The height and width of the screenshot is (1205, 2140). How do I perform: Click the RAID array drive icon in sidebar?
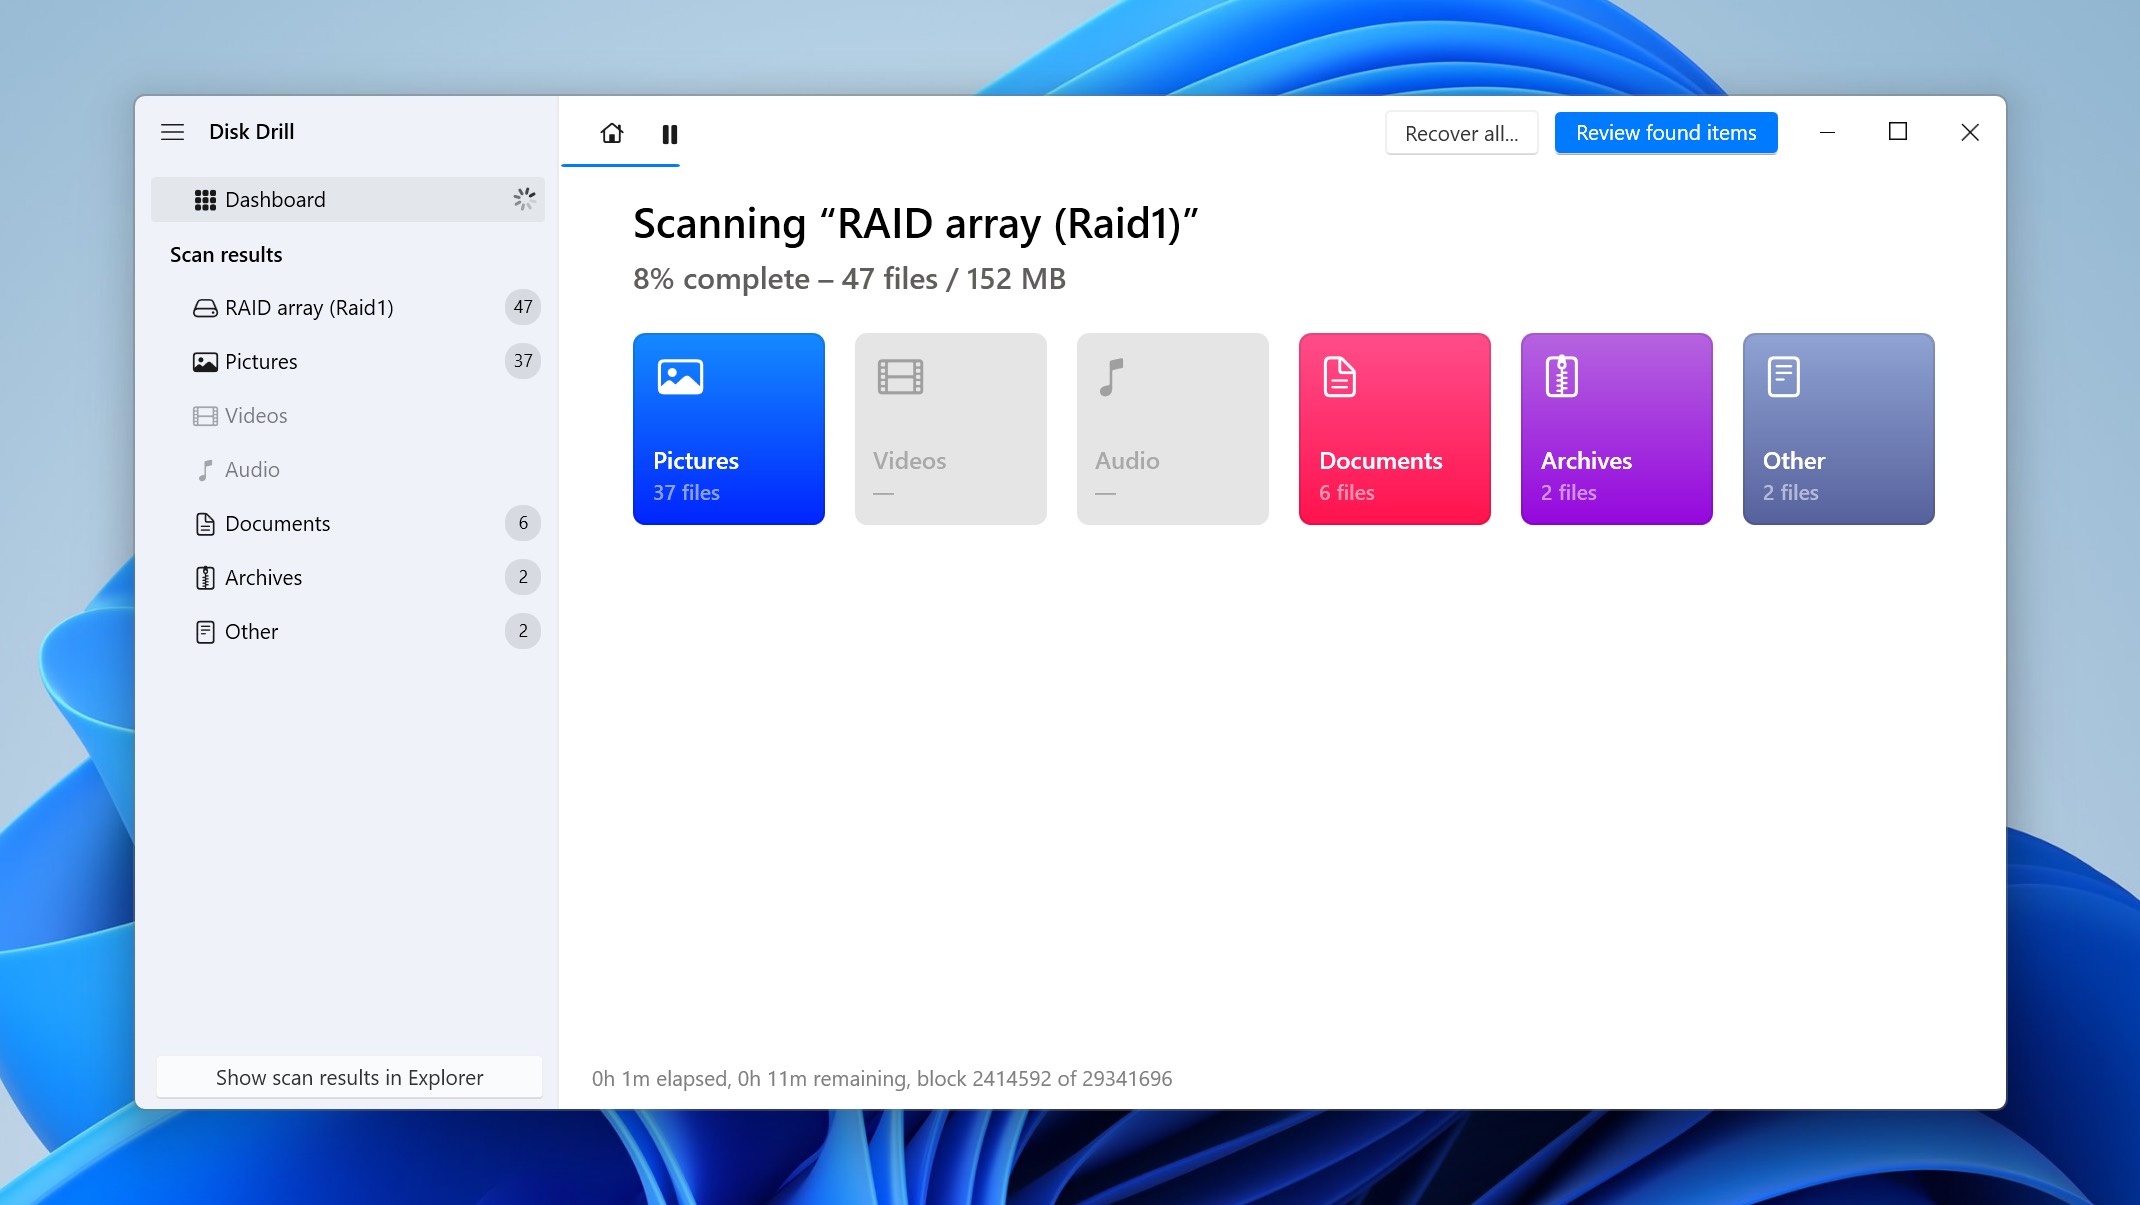(x=204, y=307)
